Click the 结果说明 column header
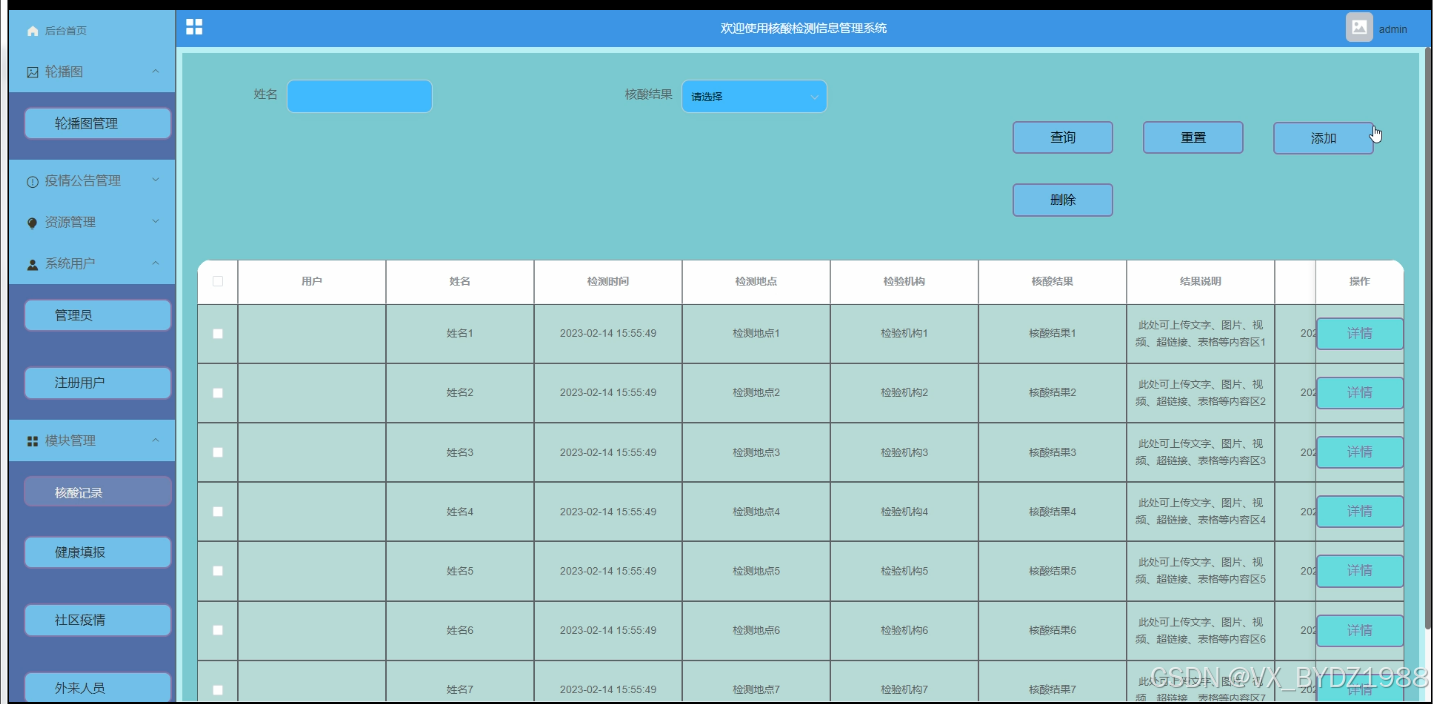 (1200, 282)
